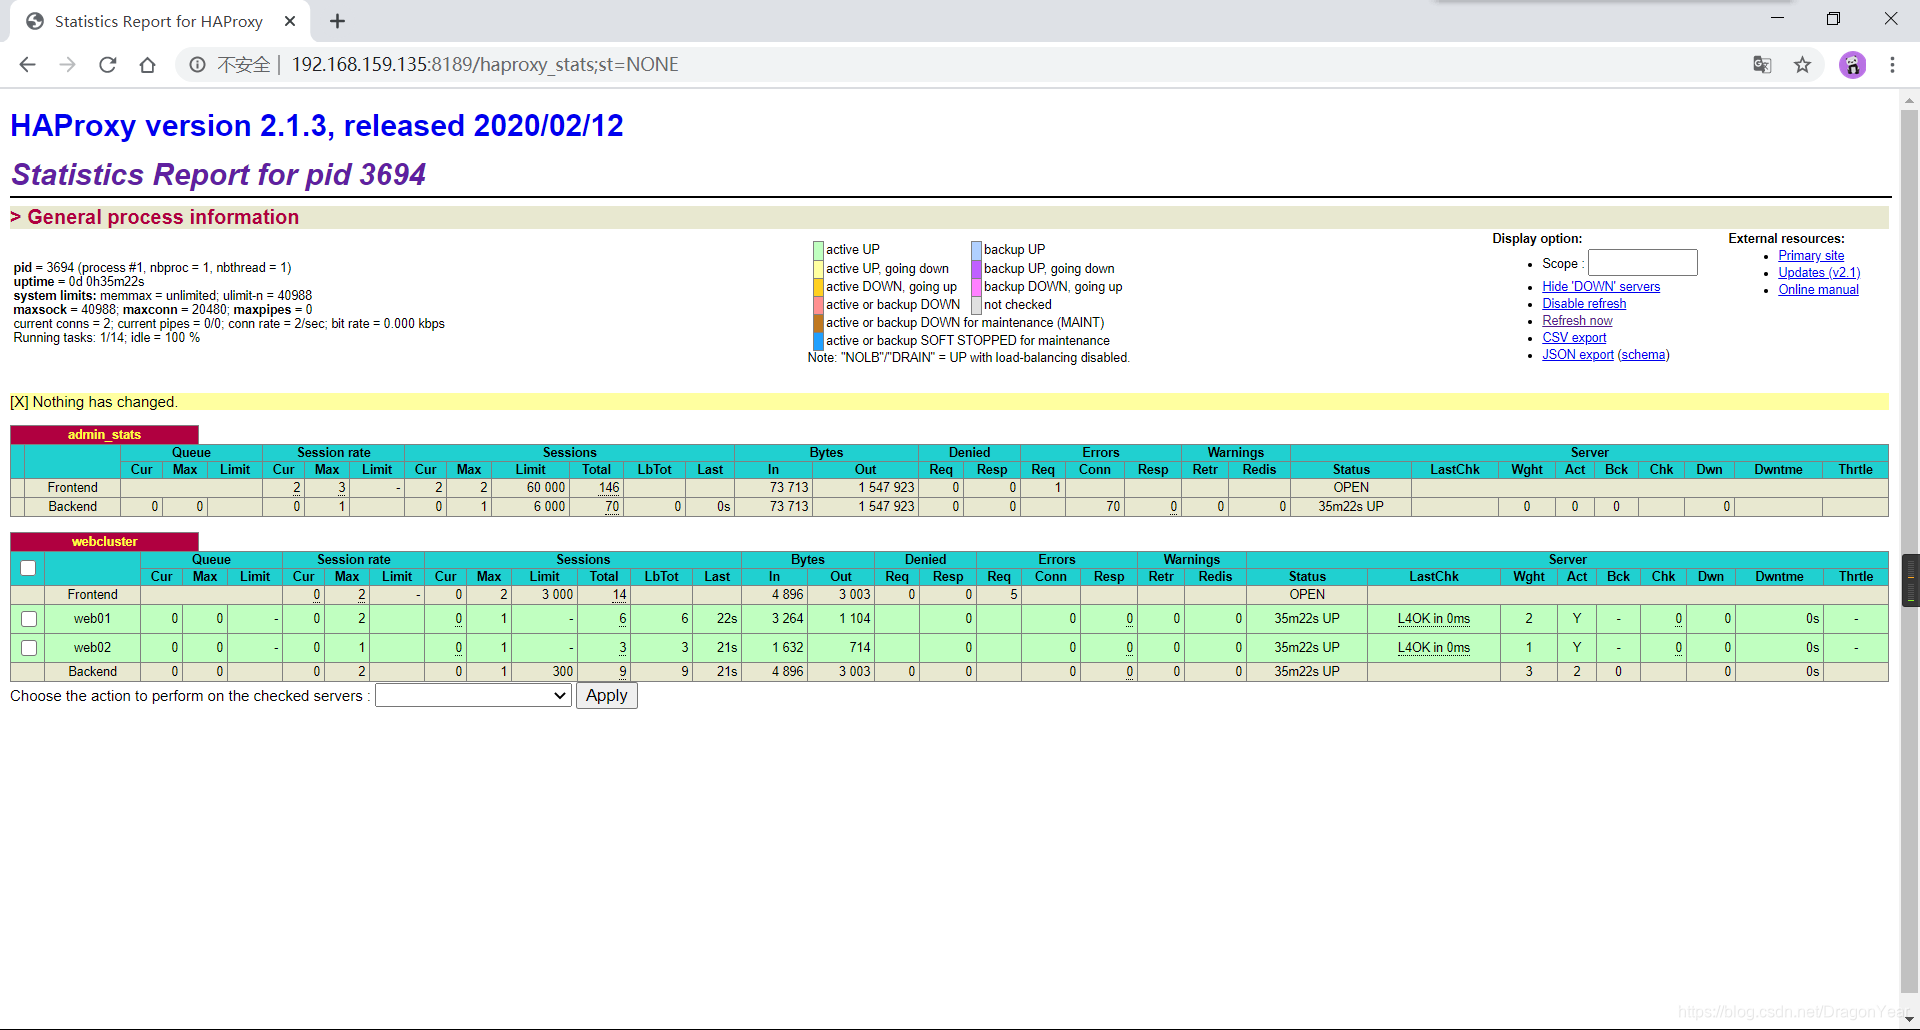Click the active UP, going down swatch
Image resolution: width=1920 pixels, height=1030 pixels.
[819, 269]
